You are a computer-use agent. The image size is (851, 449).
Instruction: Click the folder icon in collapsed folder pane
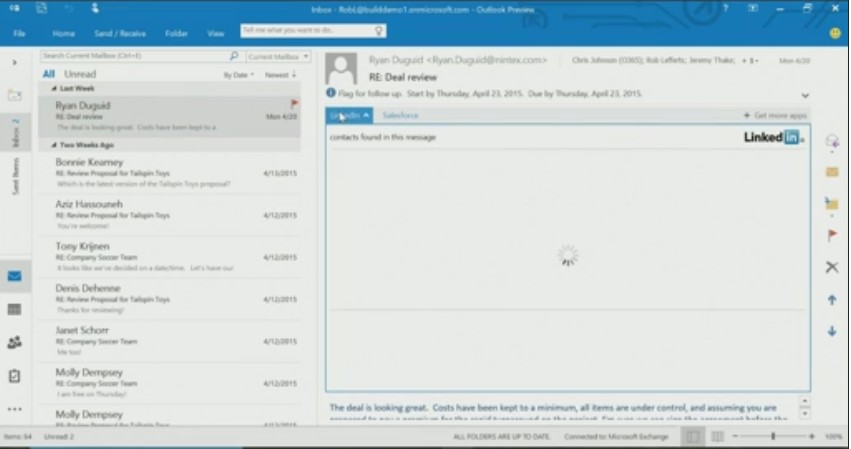click(x=15, y=96)
